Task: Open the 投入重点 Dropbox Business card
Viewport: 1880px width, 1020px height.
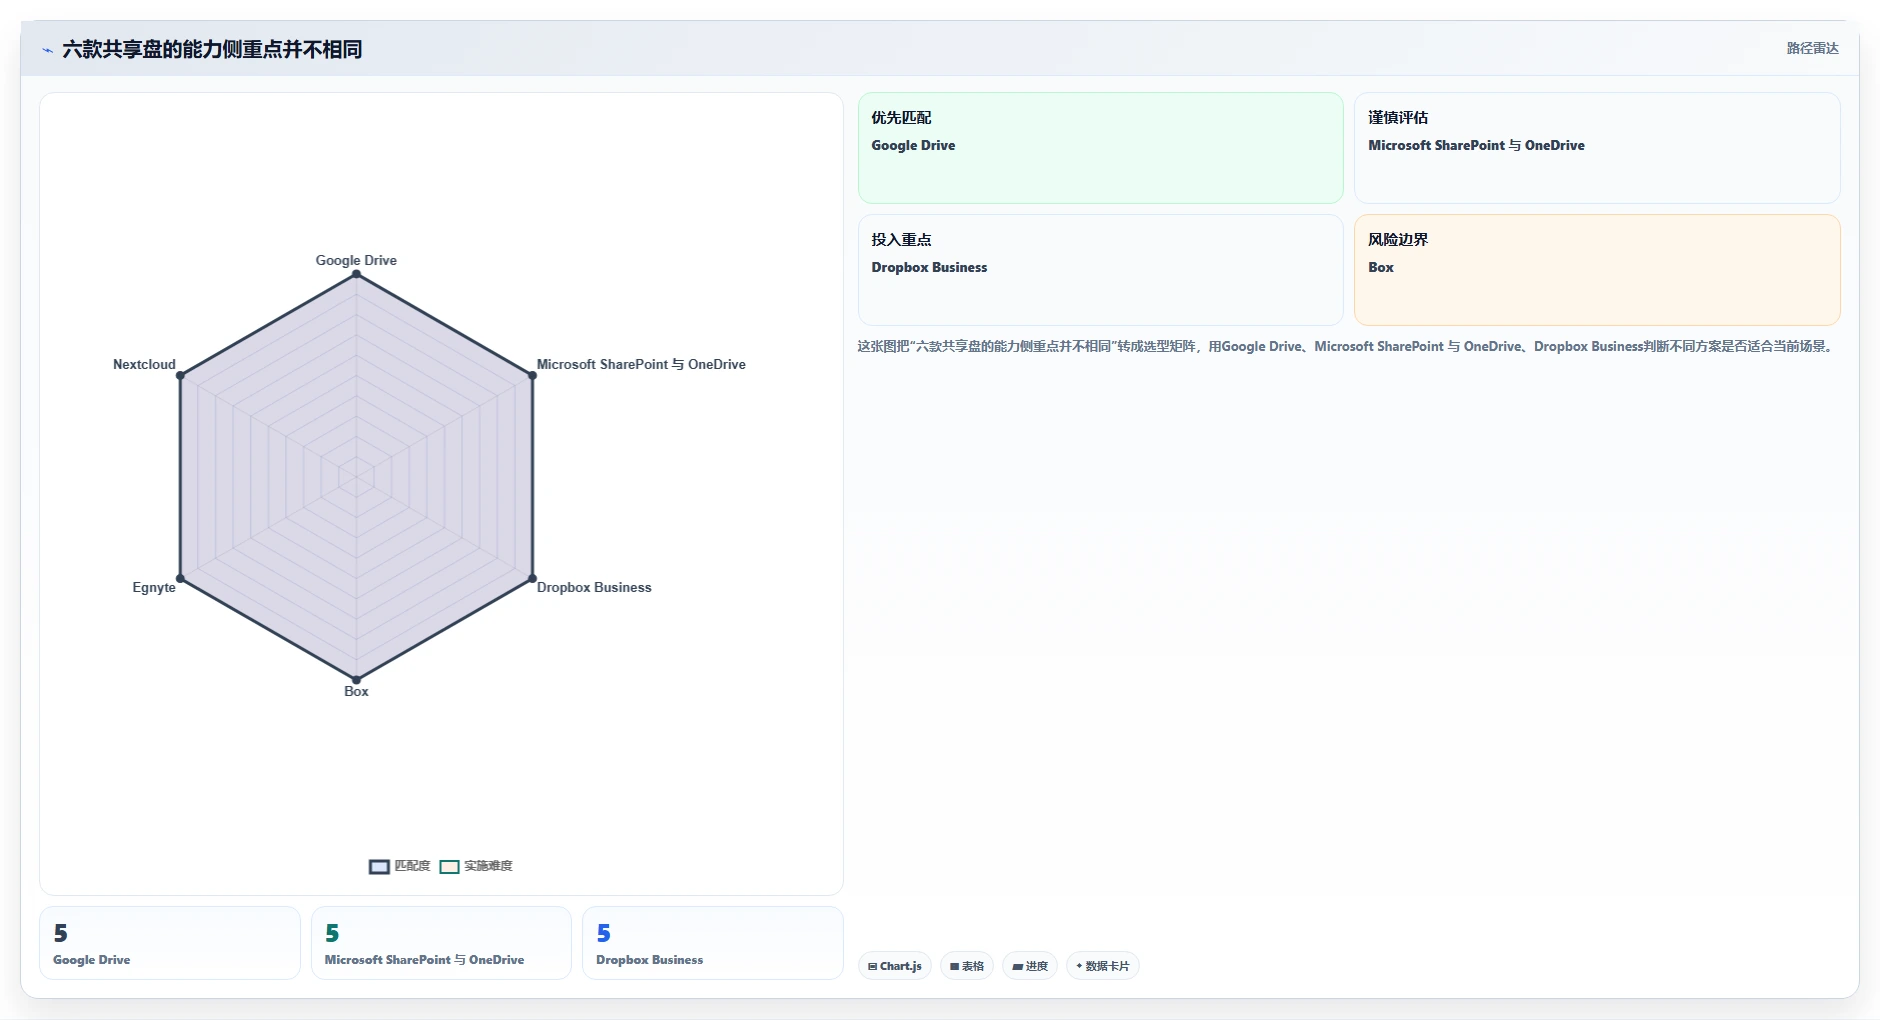Action: [x=1100, y=270]
